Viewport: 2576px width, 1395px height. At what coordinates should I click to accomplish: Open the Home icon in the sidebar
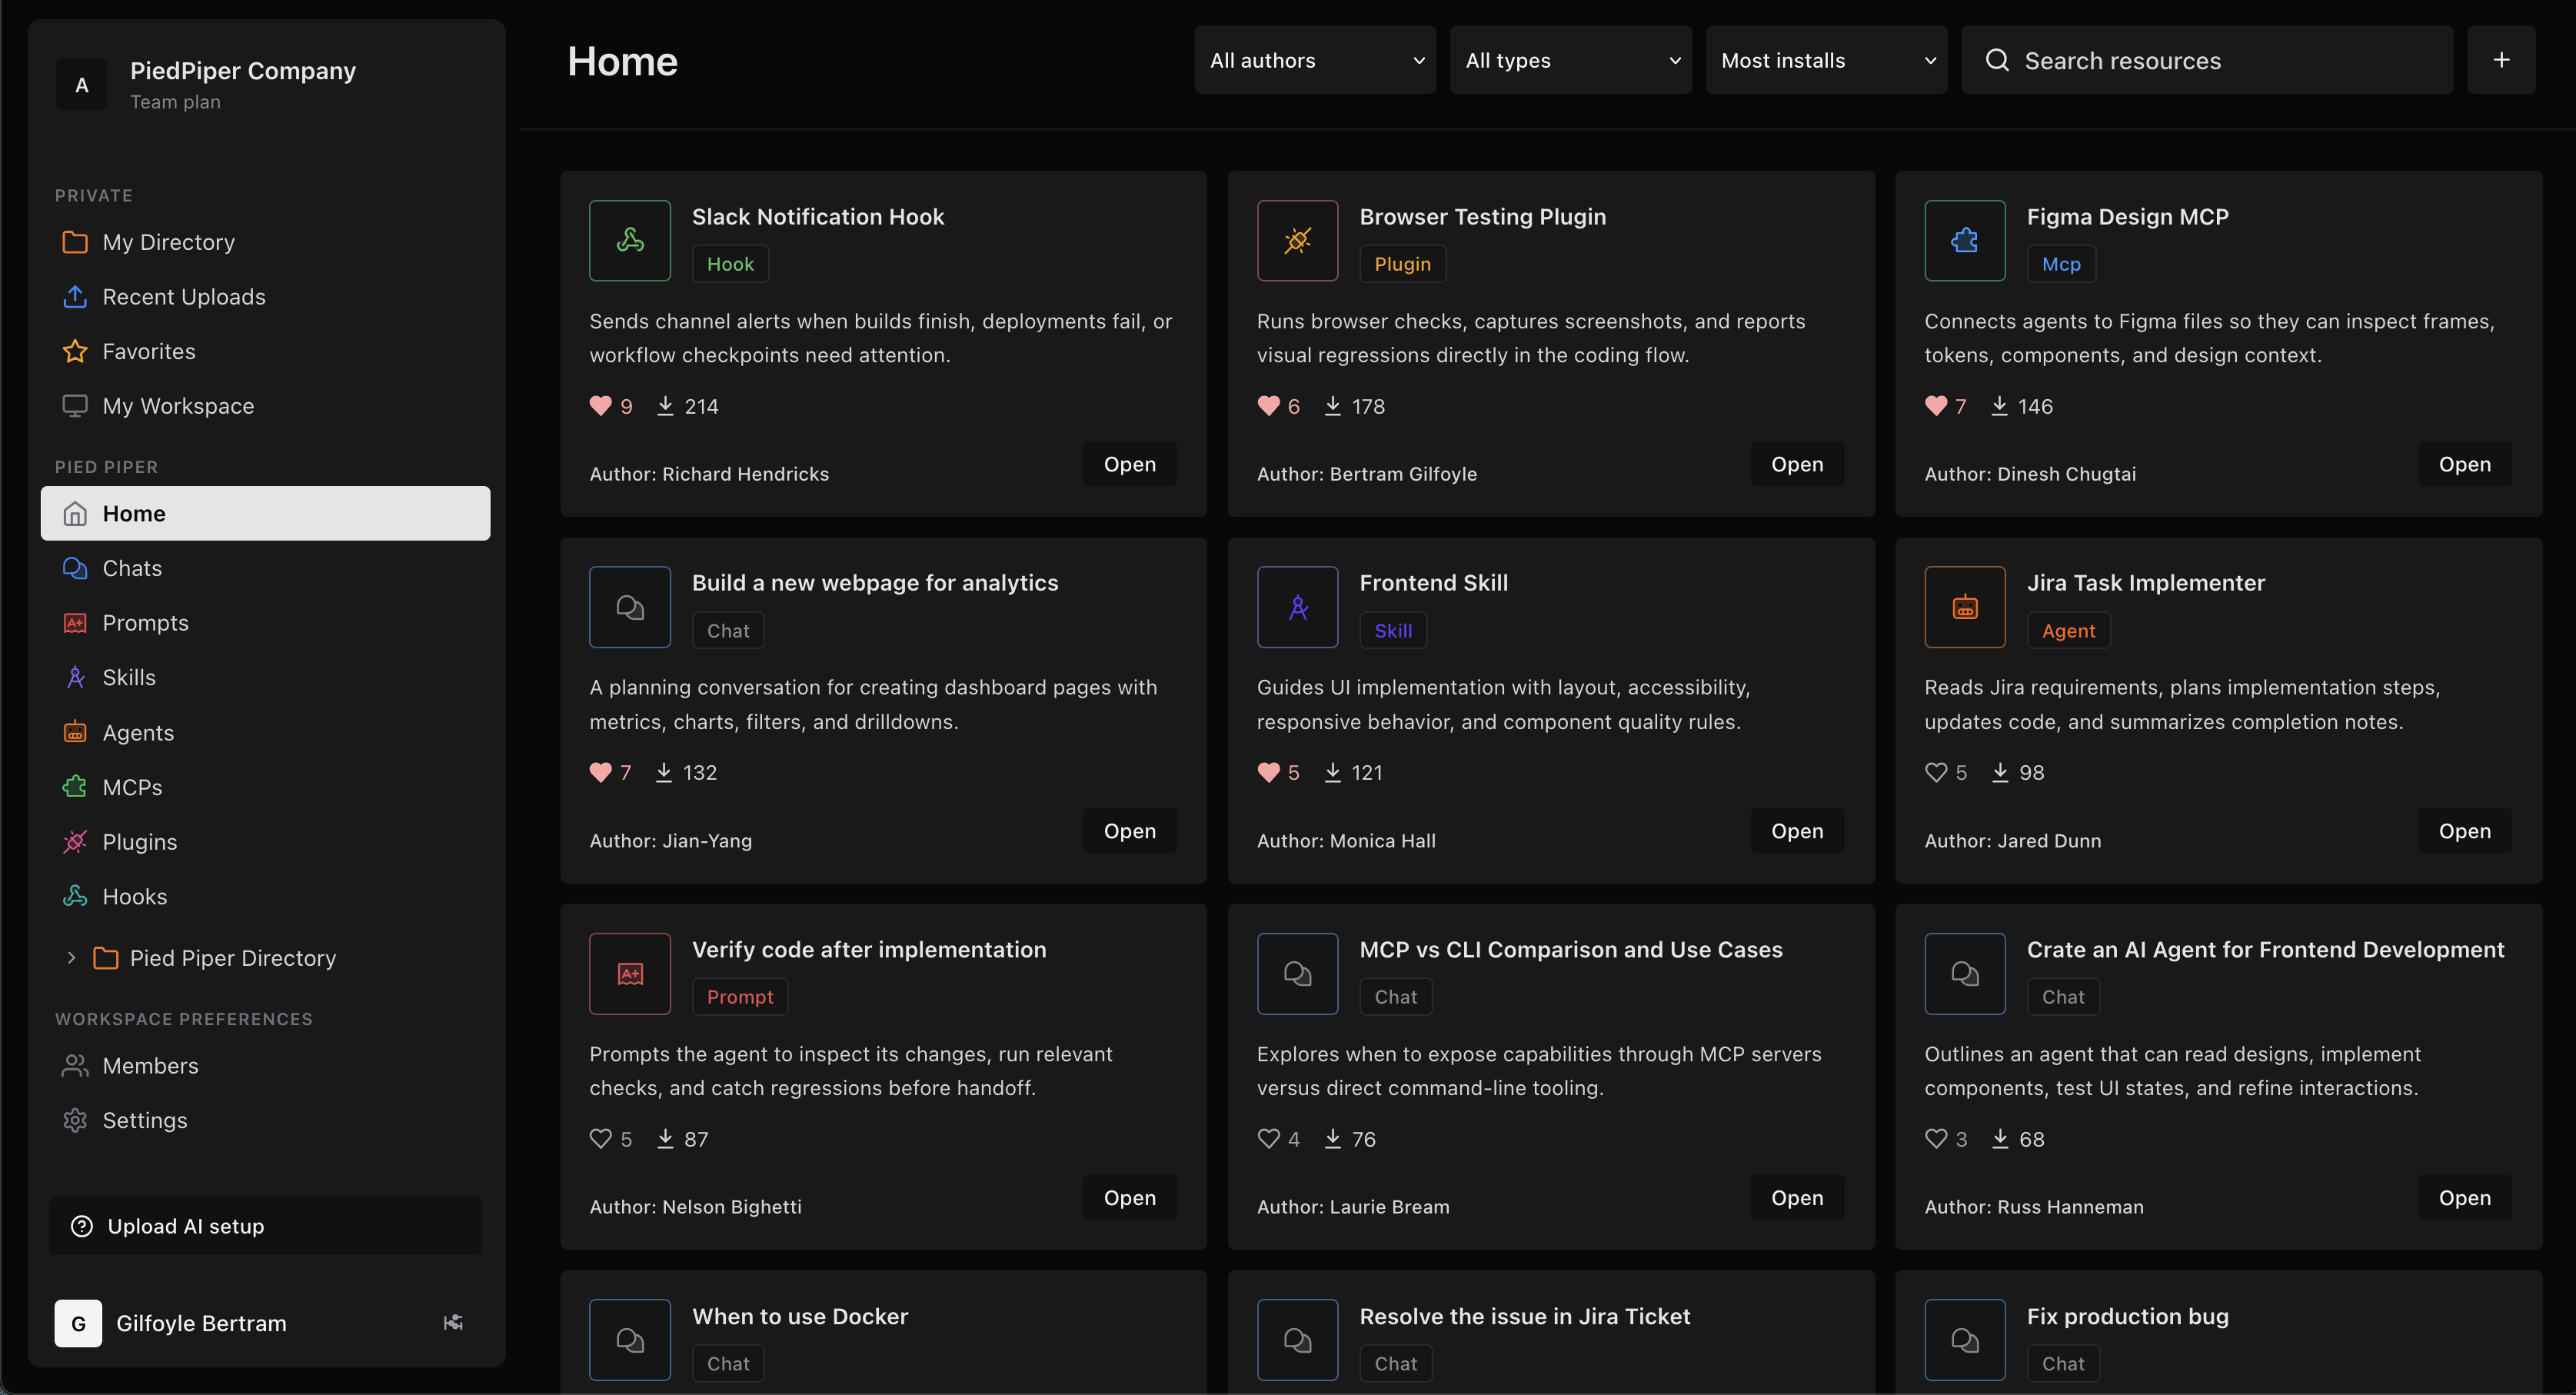(x=75, y=514)
